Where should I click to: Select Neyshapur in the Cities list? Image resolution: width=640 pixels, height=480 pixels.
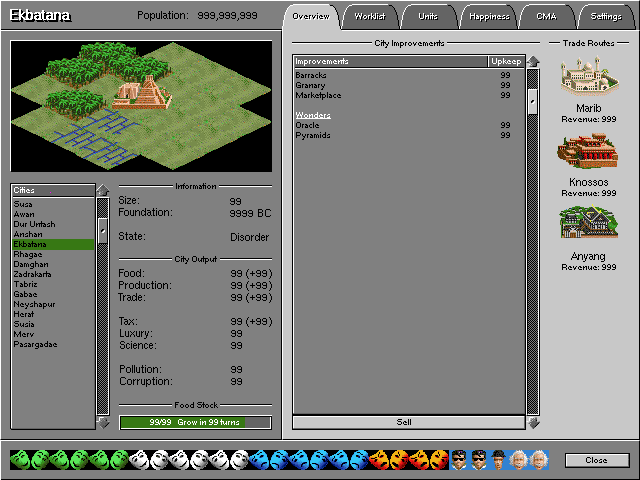point(53,304)
